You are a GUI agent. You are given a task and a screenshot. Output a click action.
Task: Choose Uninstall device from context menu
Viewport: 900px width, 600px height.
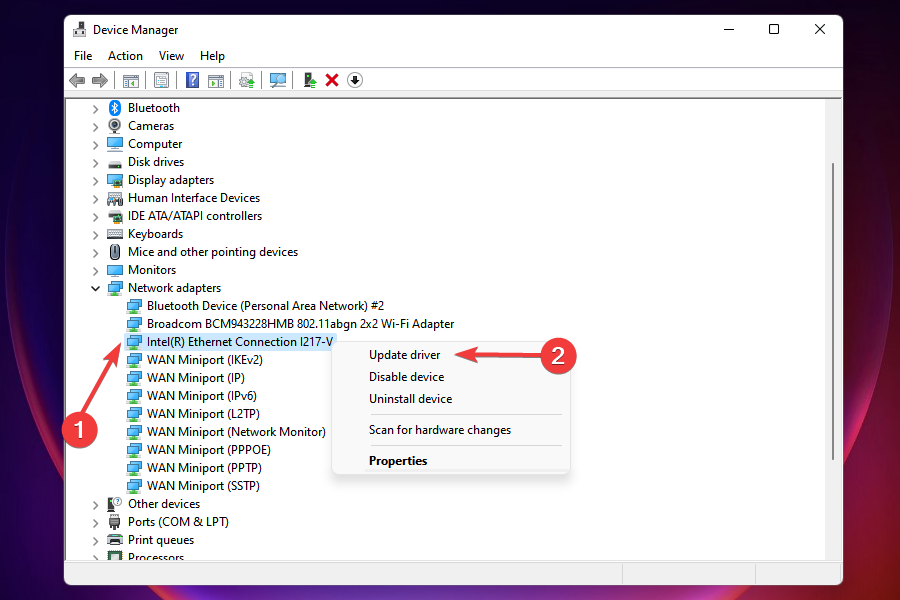pos(410,398)
